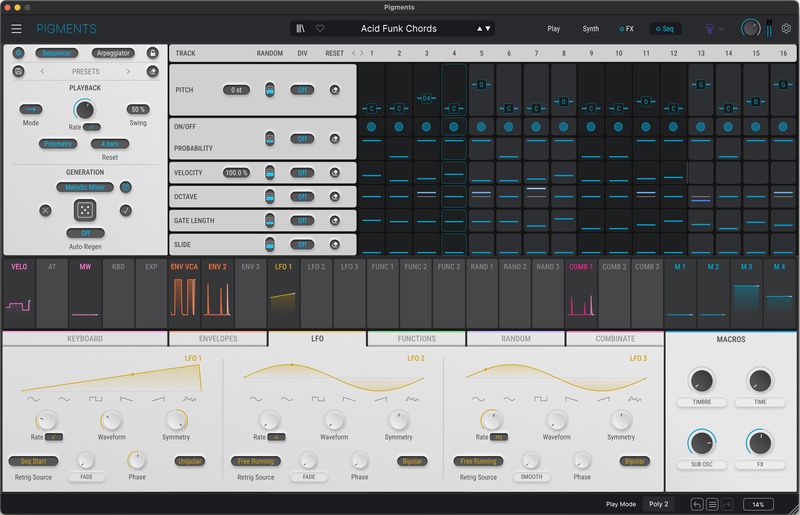
Task: Select the Arpeggiator mode button
Action: point(113,53)
